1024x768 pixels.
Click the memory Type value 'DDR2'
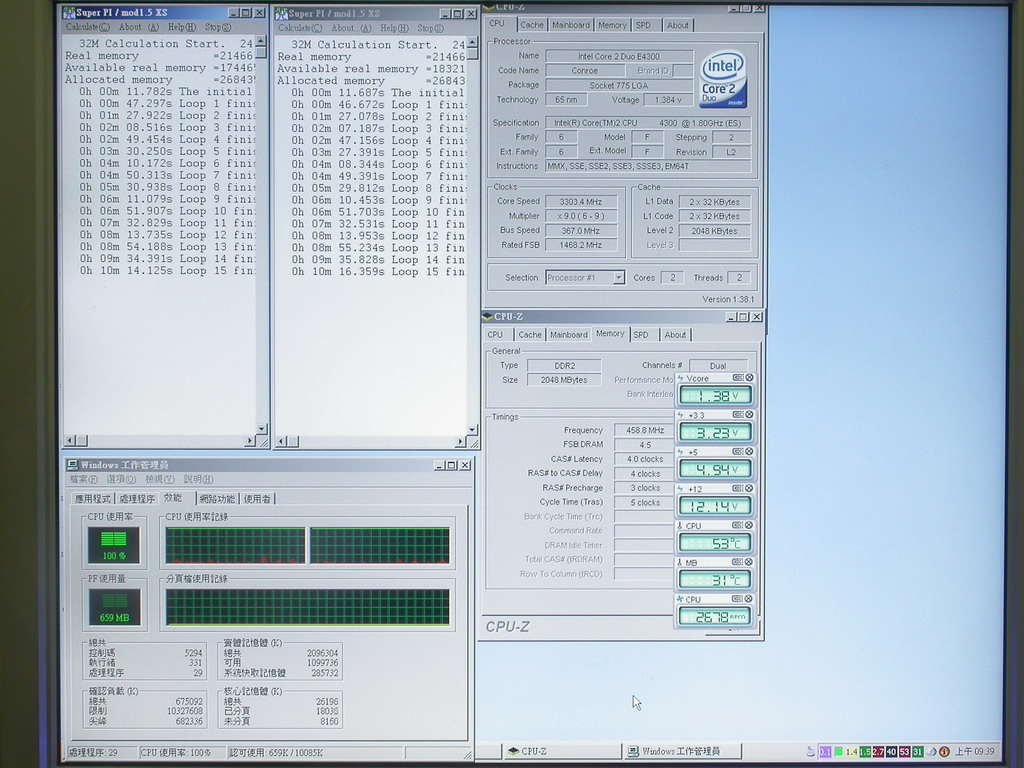pos(564,366)
